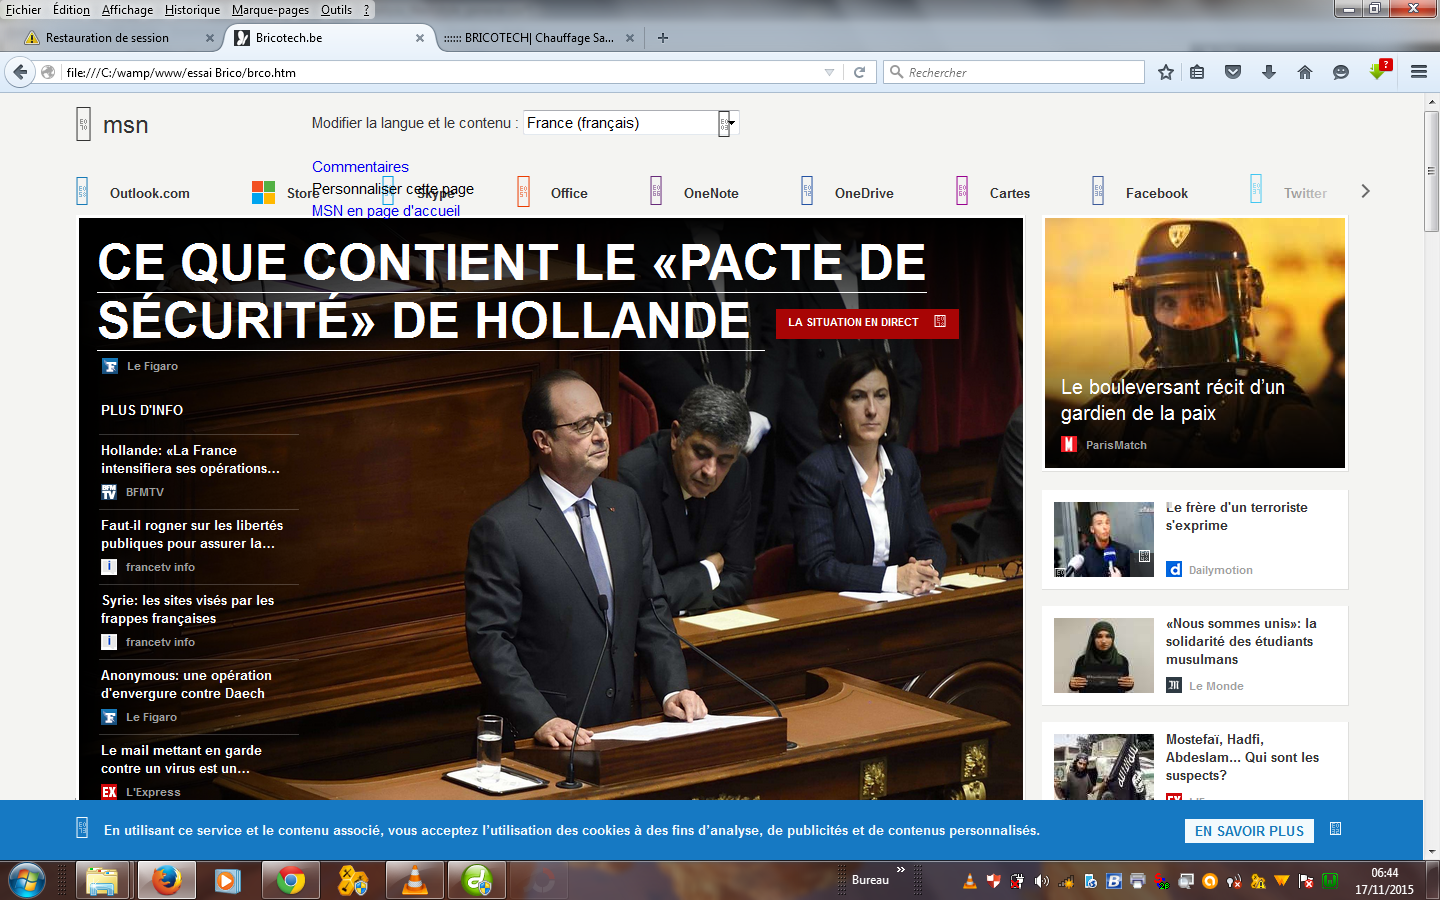Open the Twitter link
The image size is (1440, 900).
[x=1305, y=193]
